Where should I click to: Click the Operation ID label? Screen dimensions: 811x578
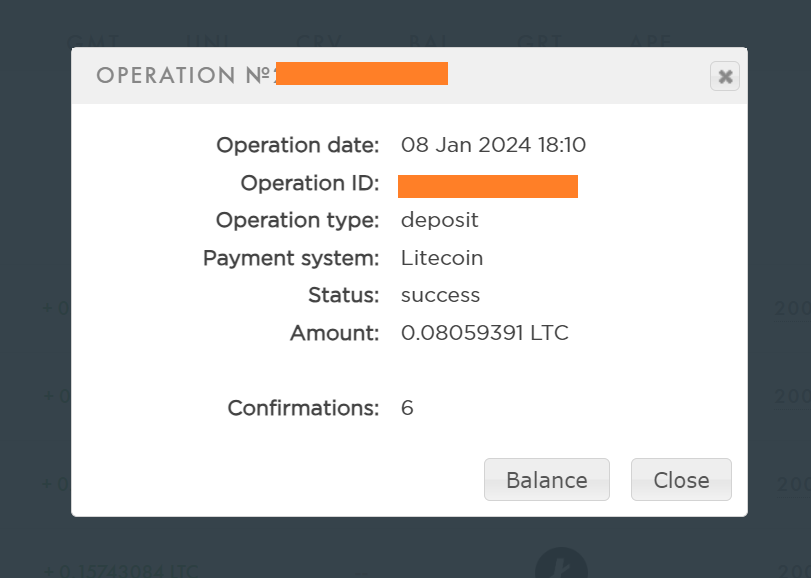pyautogui.click(x=309, y=183)
